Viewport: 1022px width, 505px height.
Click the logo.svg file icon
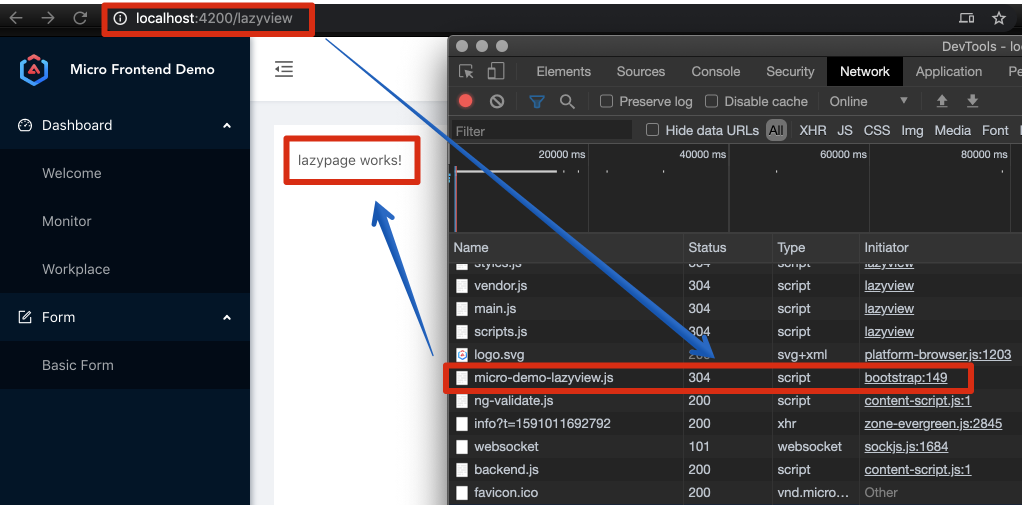coord(462,354)
